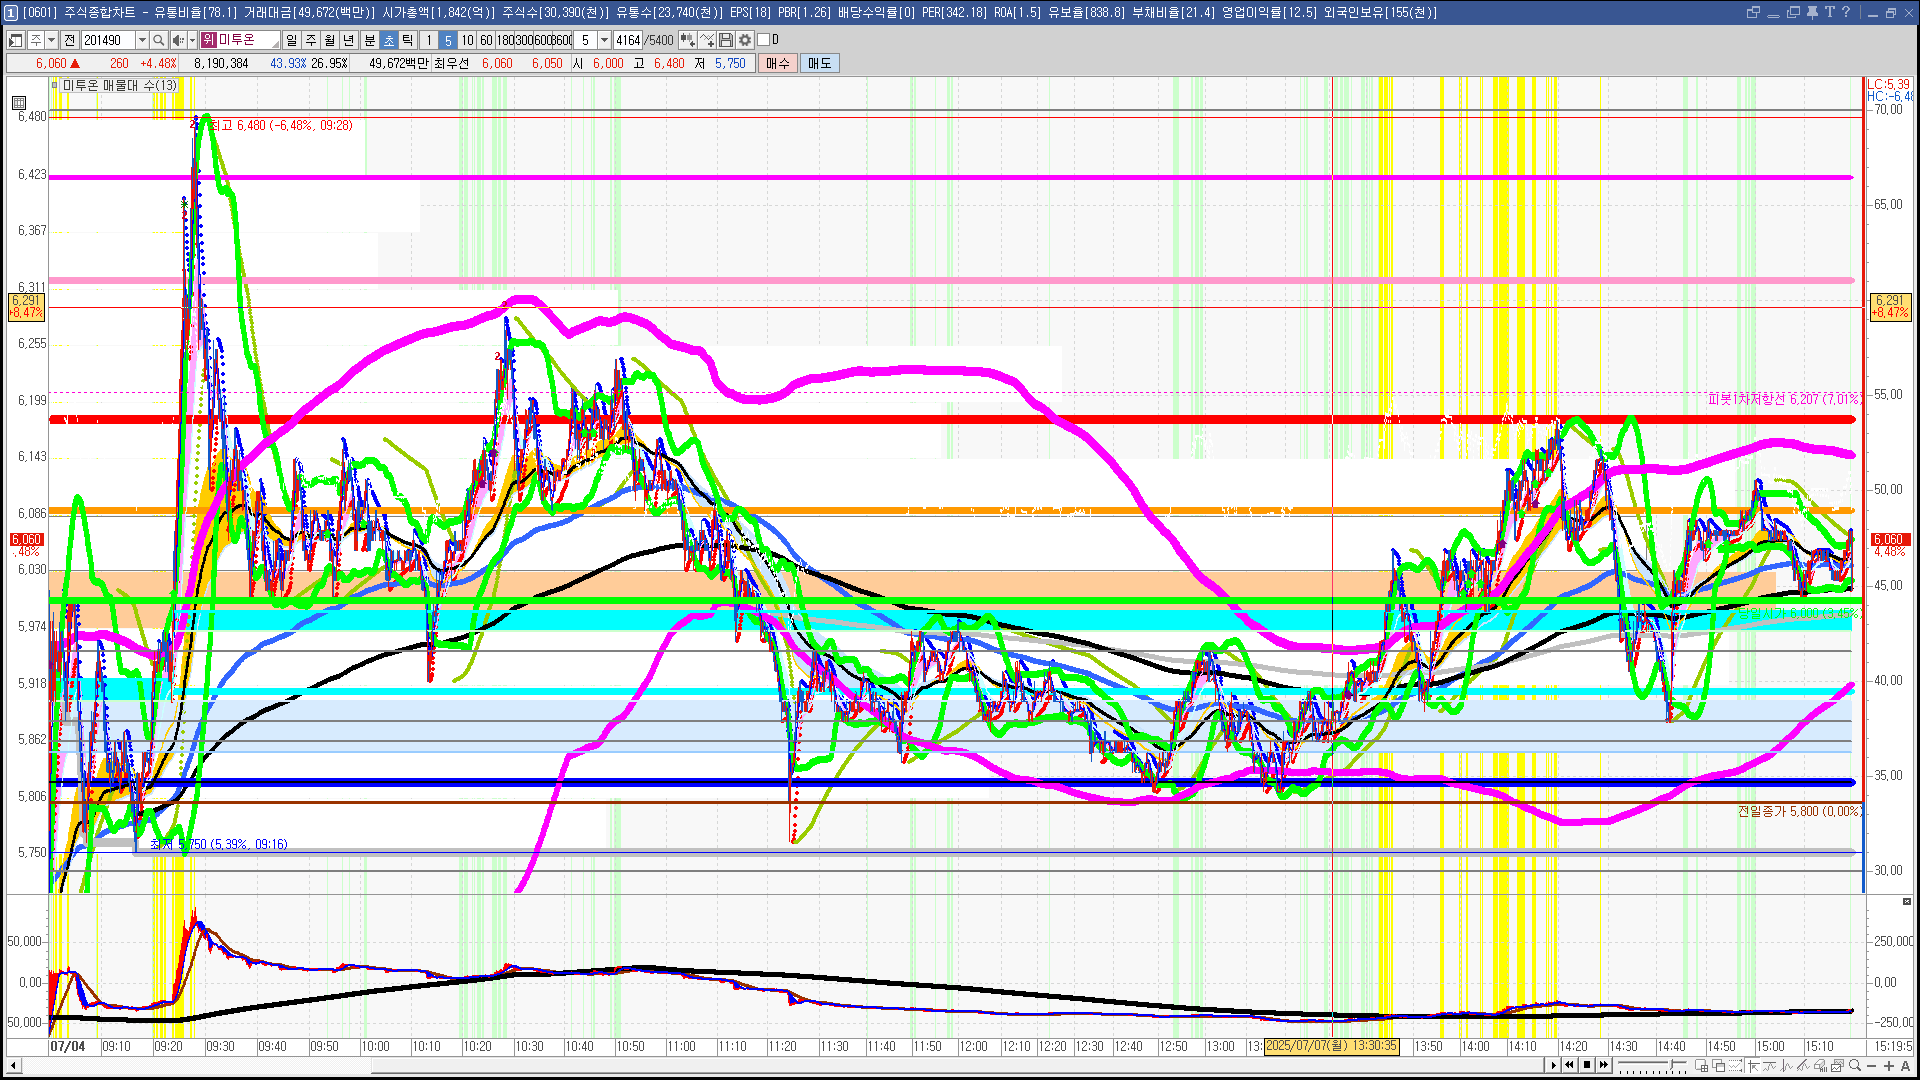Open dropdown arrow next to 주 selector
This screenshot has width=1920, height=1080.
51,40
